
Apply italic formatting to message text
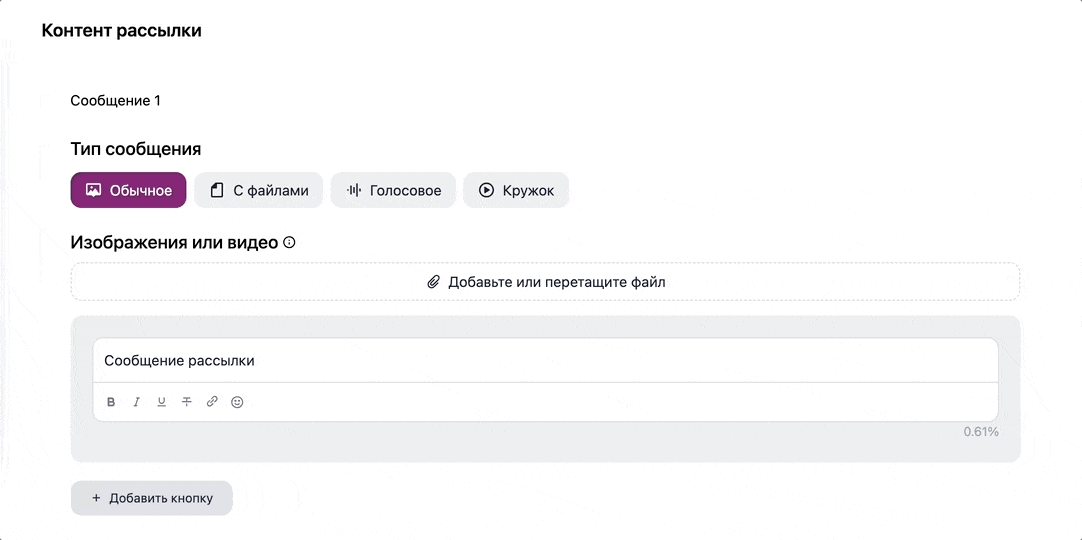click(137, 402)
